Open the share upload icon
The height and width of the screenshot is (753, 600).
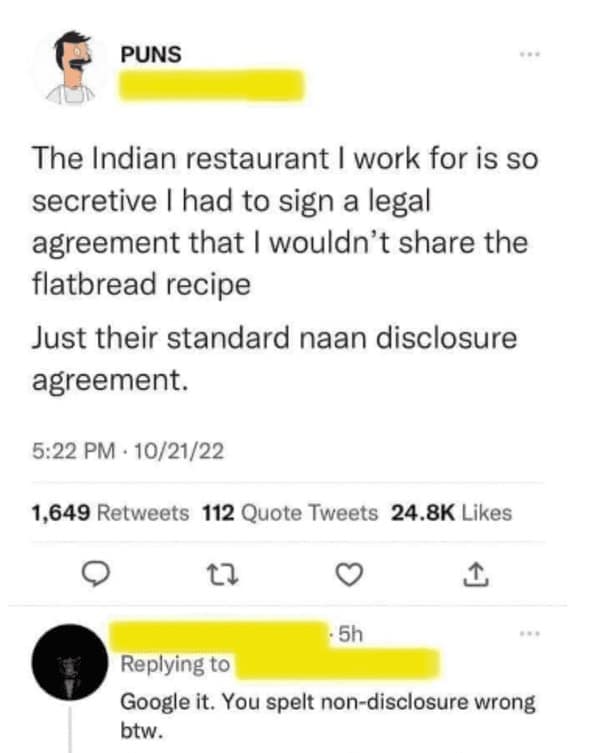(x=476, y=574)
